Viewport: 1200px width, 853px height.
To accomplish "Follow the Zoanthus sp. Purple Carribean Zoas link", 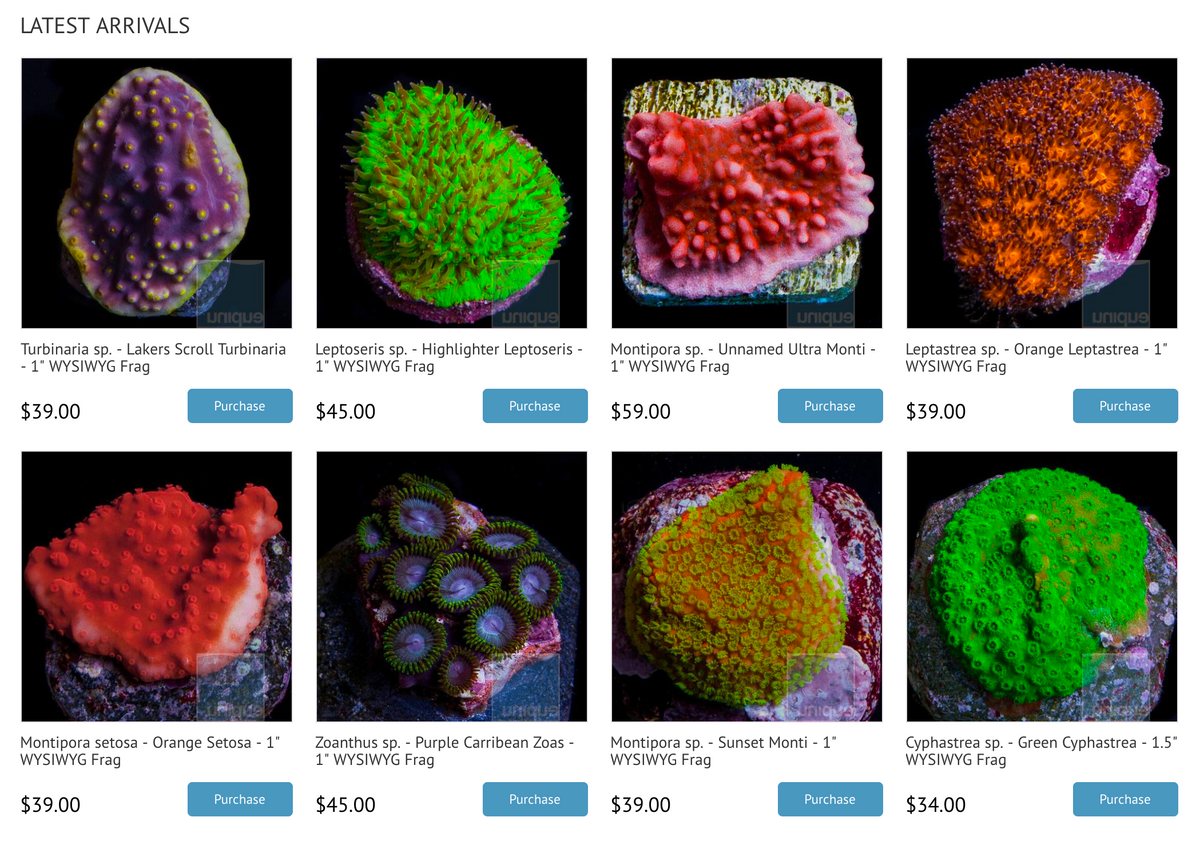I will [x=445, y=751].
